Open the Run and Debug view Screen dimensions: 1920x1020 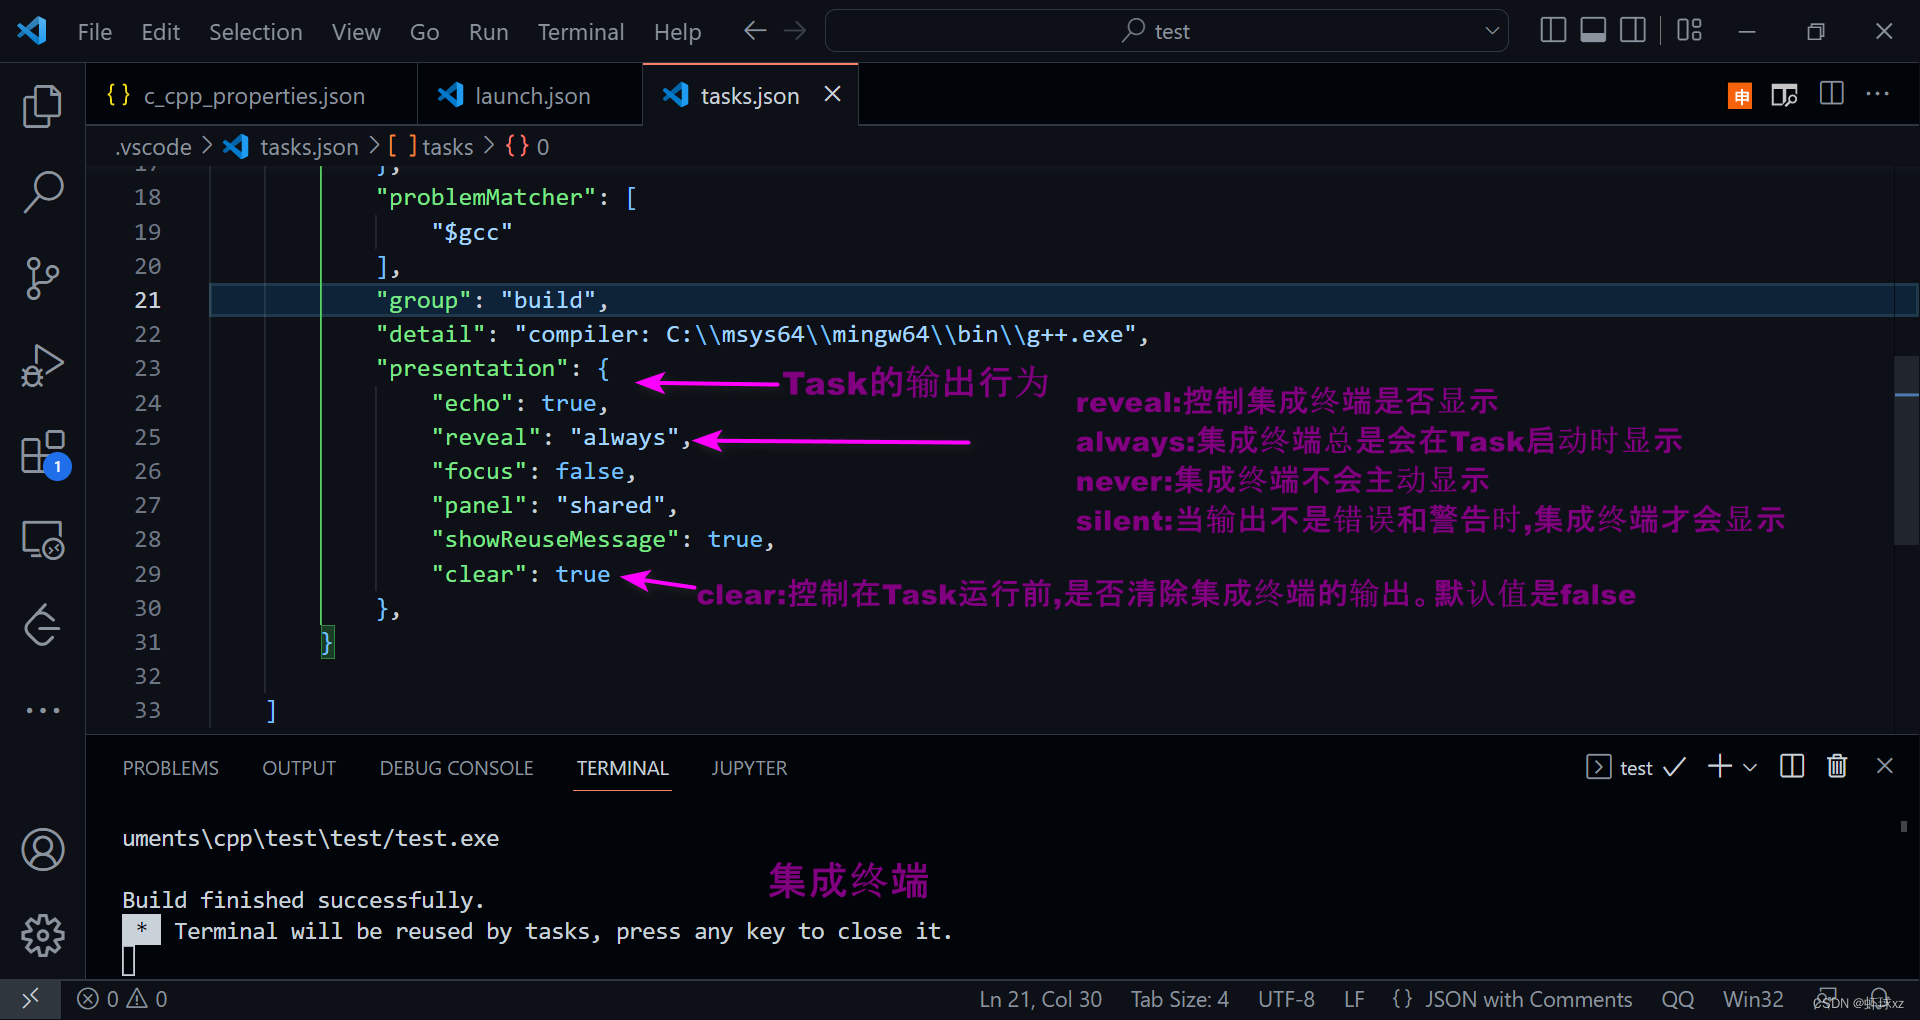(x=42, y=365)
